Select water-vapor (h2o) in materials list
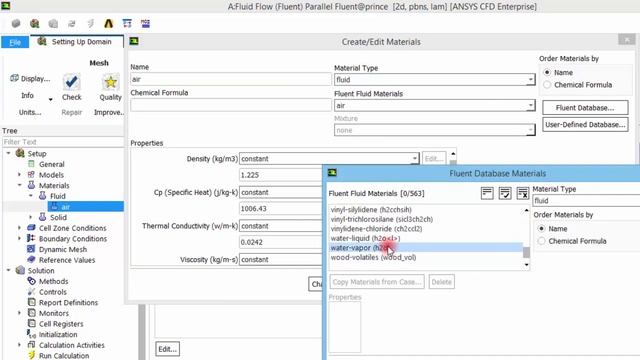This screenshot has width=640, height=360. click(x=426, y=248)
